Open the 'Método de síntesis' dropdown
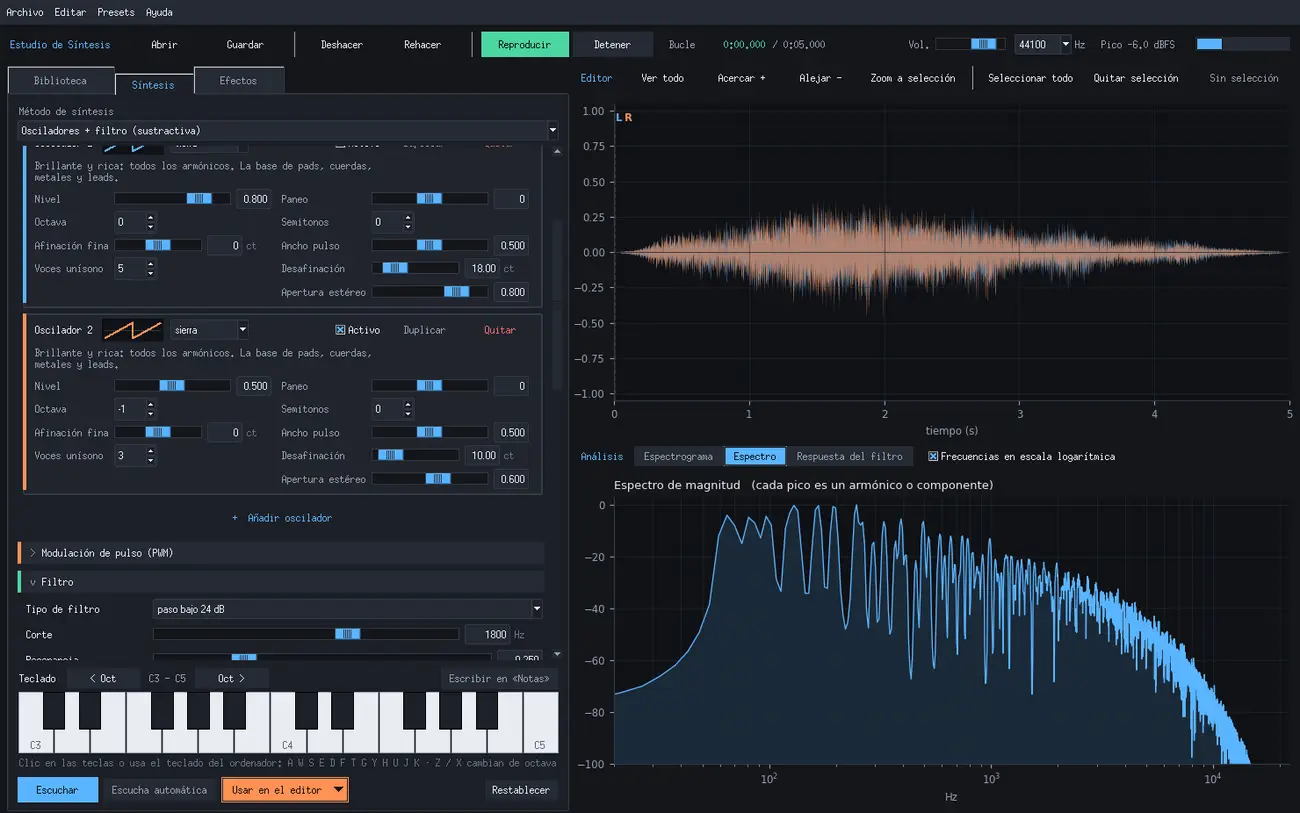Screen dimensions: 1300x813 289,131
